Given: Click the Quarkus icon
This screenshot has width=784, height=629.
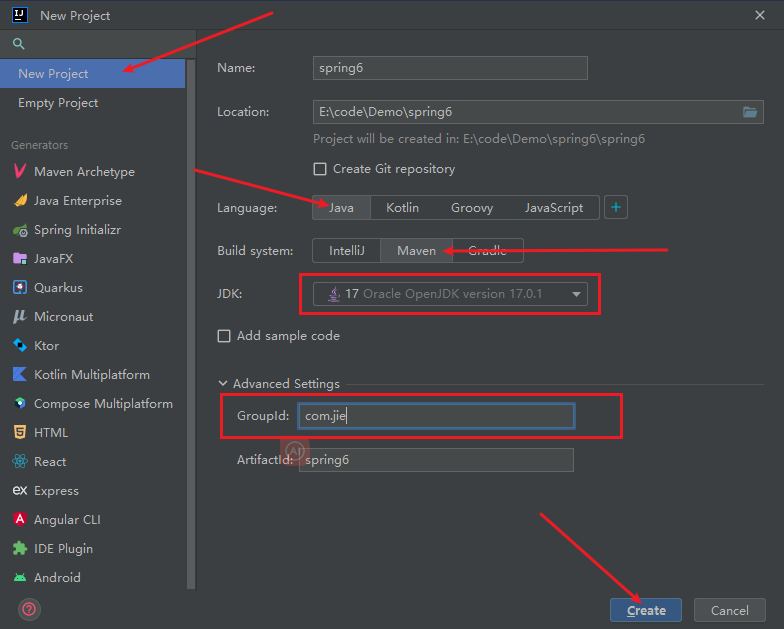Looking at the screenshot, I should pos(20,288).
